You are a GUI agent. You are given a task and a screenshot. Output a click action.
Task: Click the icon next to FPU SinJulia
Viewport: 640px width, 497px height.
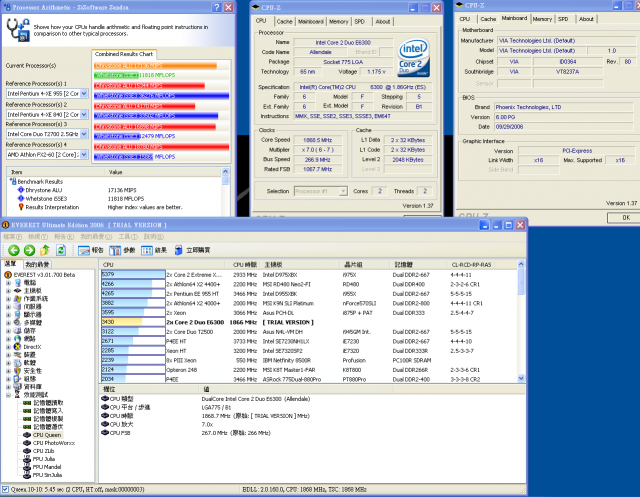27,475
